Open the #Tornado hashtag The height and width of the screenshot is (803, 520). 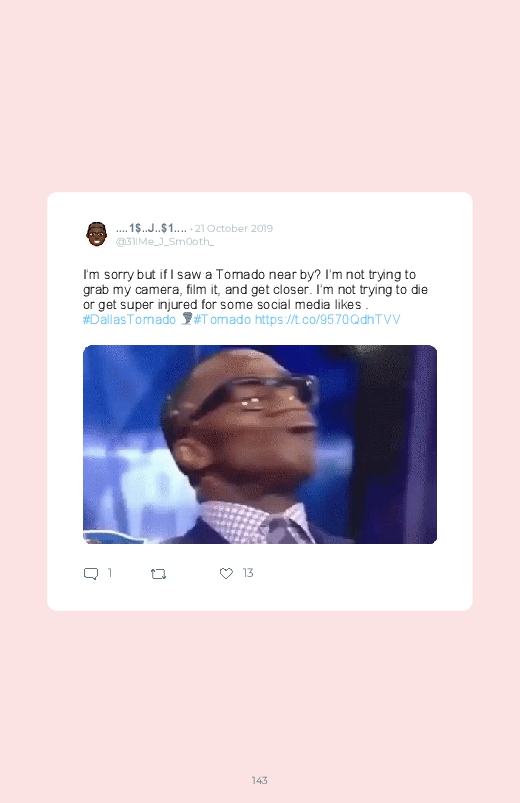pos(222,320)
